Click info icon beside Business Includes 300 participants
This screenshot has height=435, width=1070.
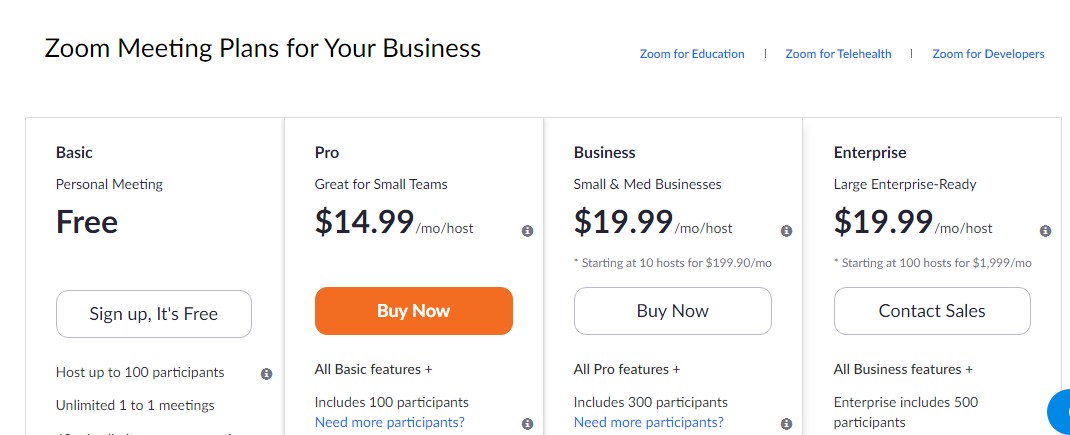point(786,424)
